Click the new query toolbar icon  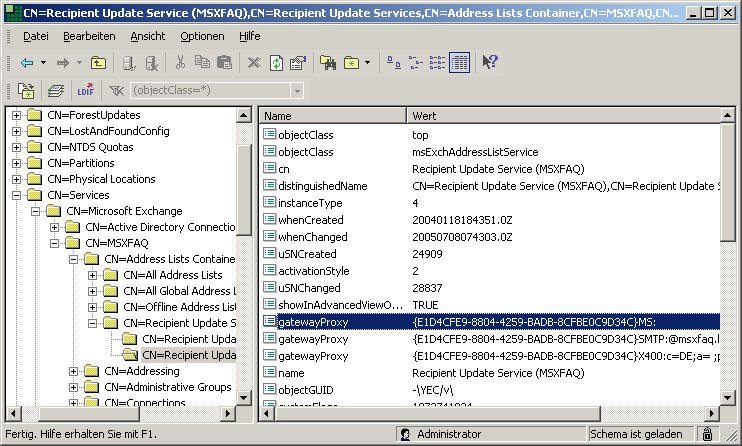click(x=26, y=90)
